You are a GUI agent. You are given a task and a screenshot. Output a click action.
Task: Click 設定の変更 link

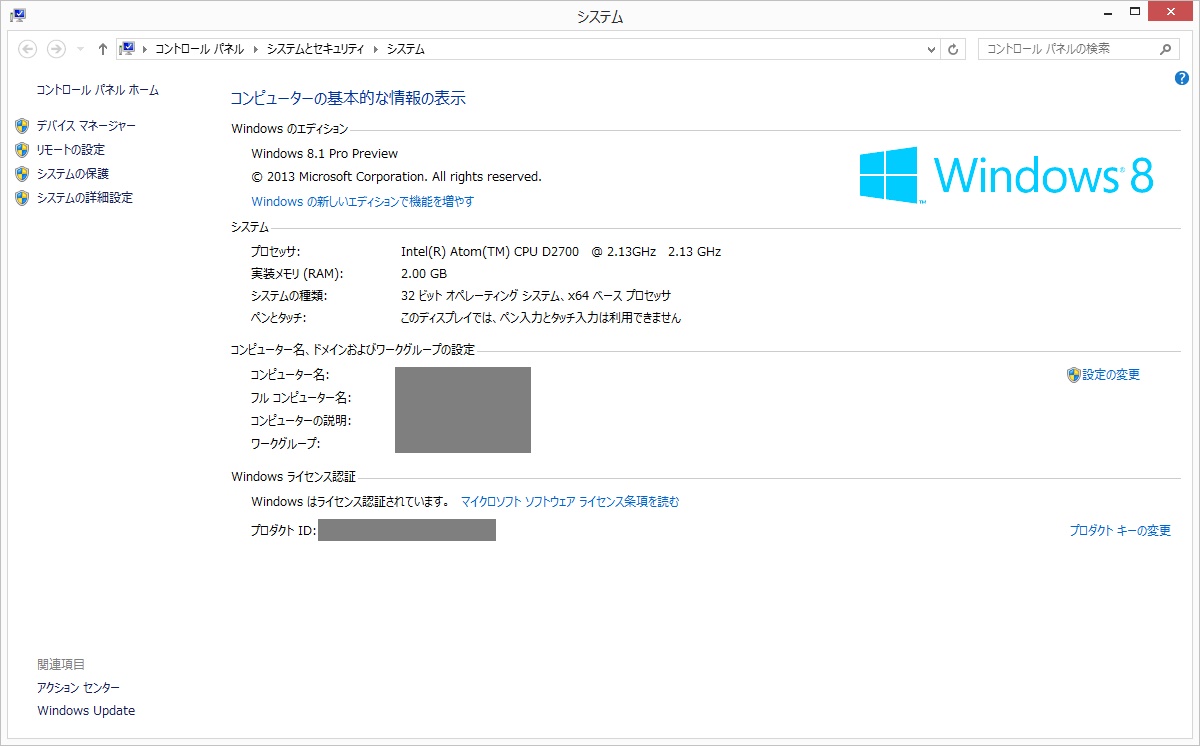coord(1111,375)
